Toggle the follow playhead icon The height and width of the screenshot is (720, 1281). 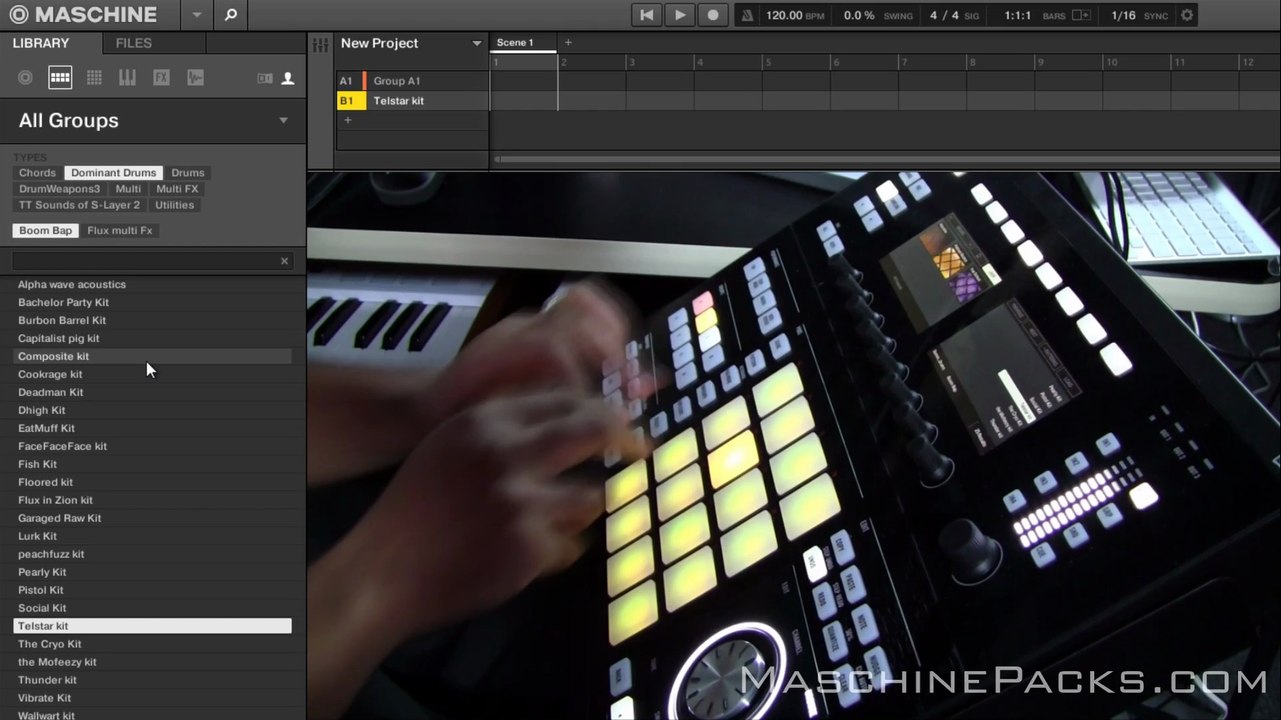pyautogui.click(x=1081, y=16)
